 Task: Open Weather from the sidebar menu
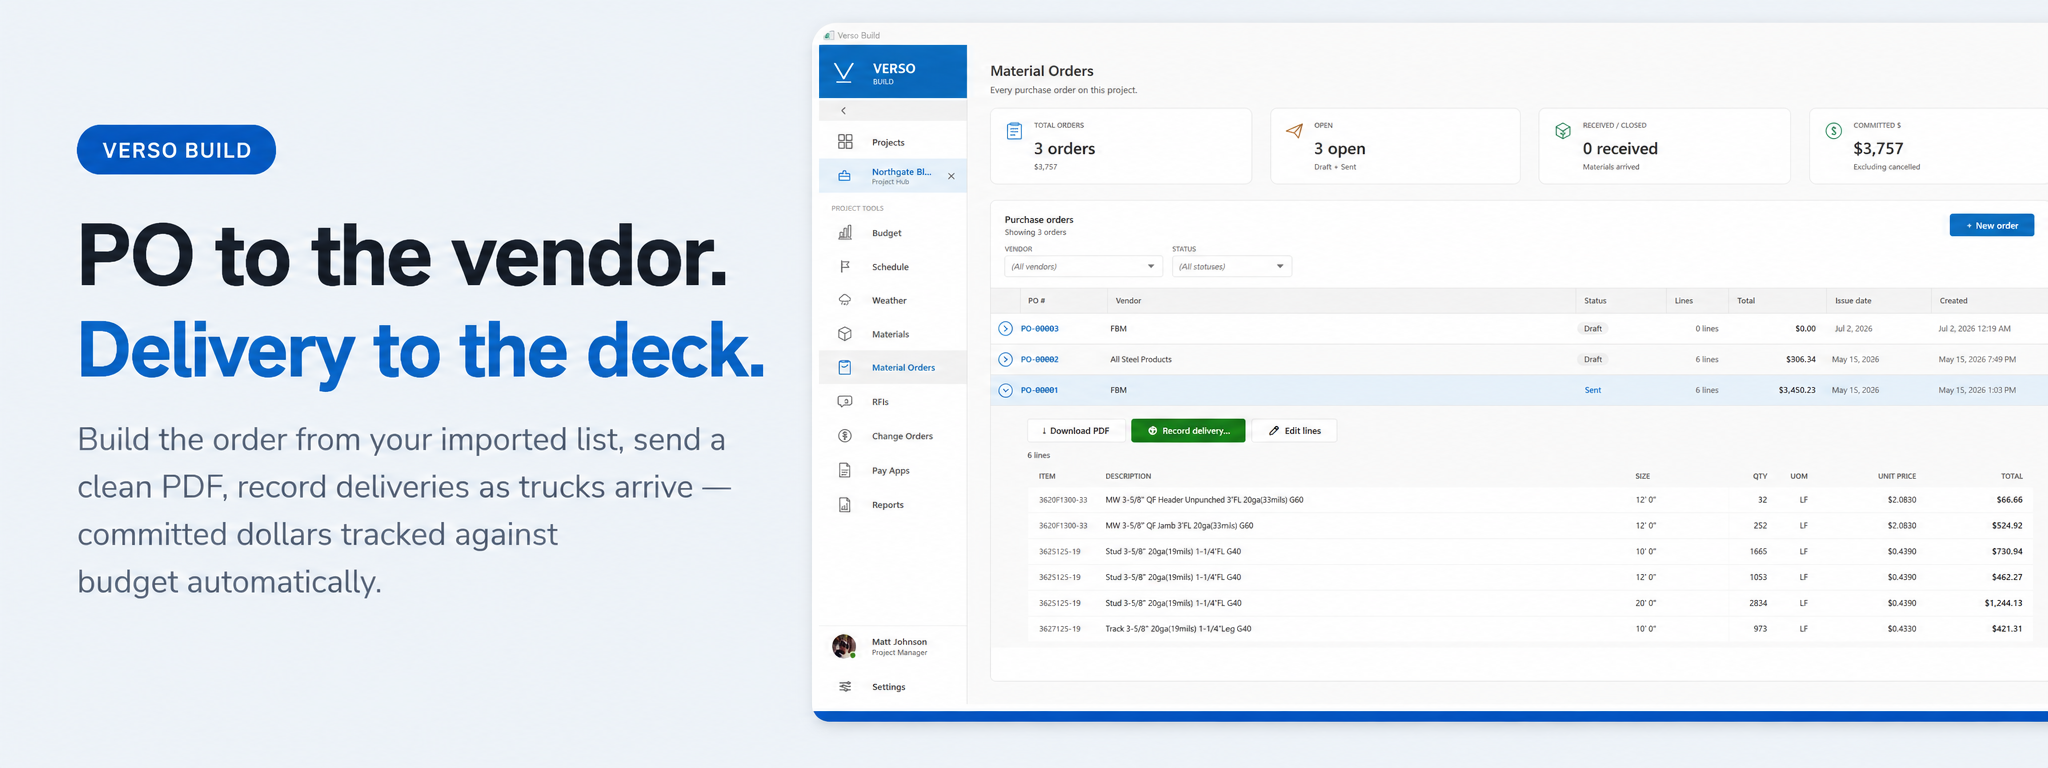889,300
